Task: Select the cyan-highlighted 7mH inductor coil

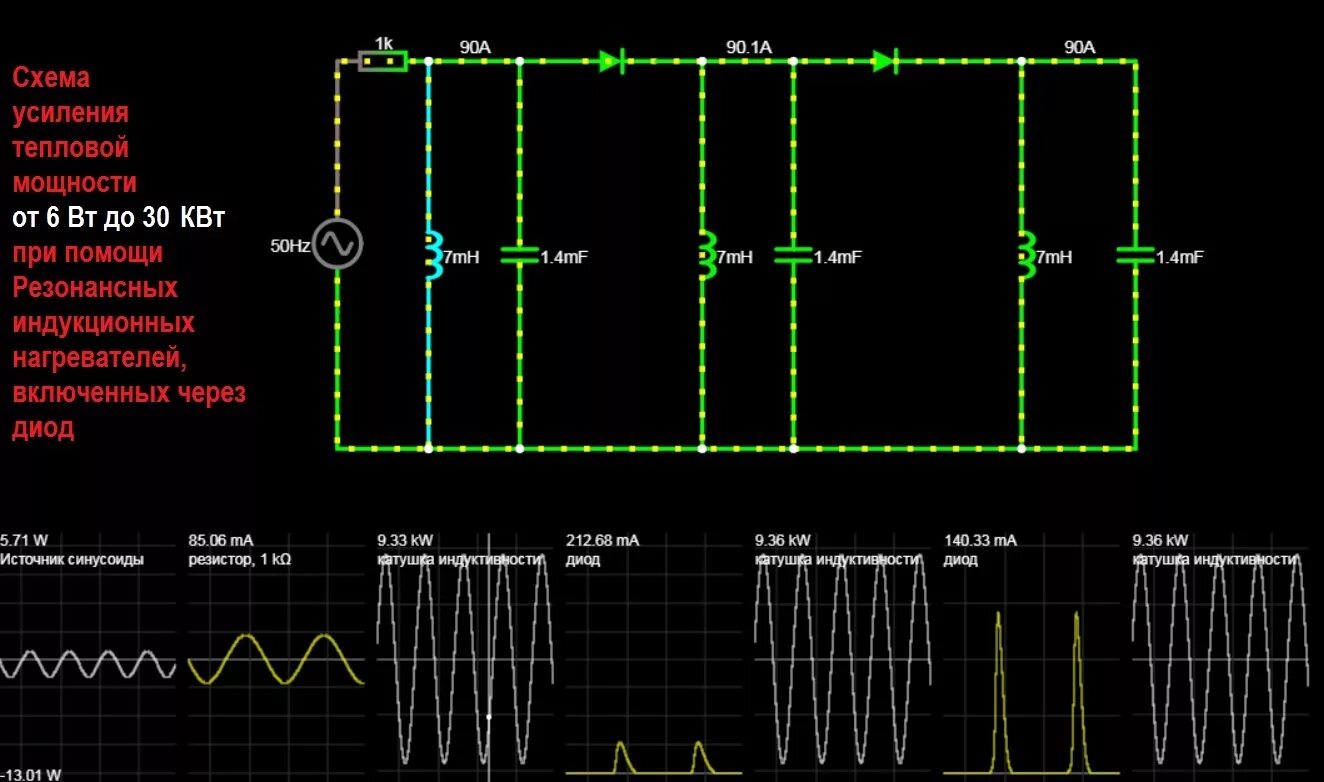Action: (x=432, y=256)
